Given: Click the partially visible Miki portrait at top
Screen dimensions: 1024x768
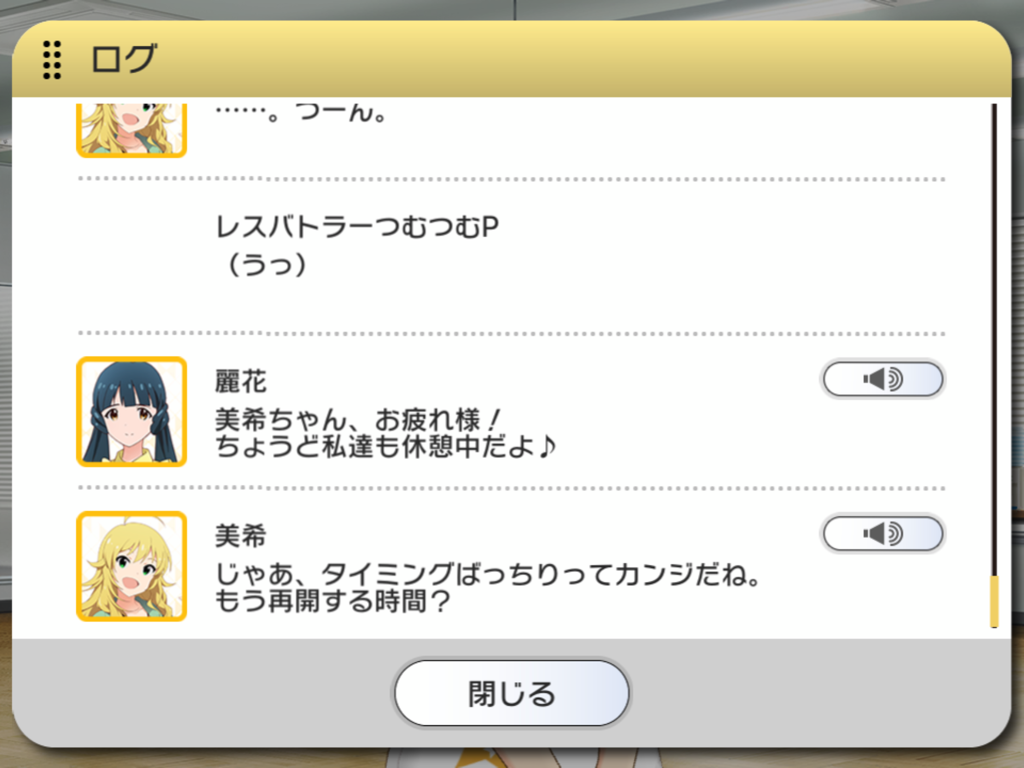Looking at the screenshot, I should click(x=132, y=130).
